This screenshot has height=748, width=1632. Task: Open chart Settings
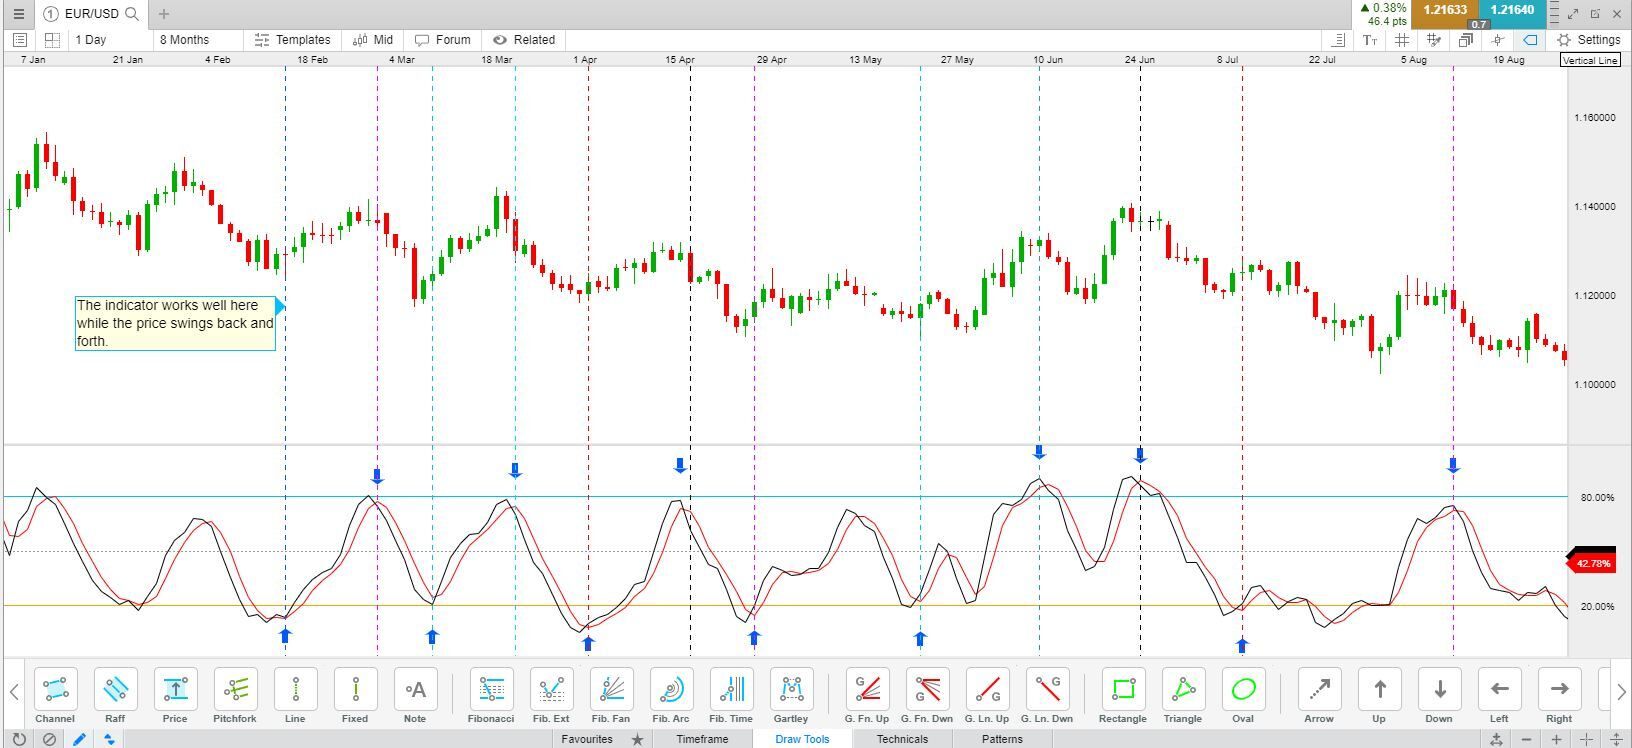coord(1589,40)
